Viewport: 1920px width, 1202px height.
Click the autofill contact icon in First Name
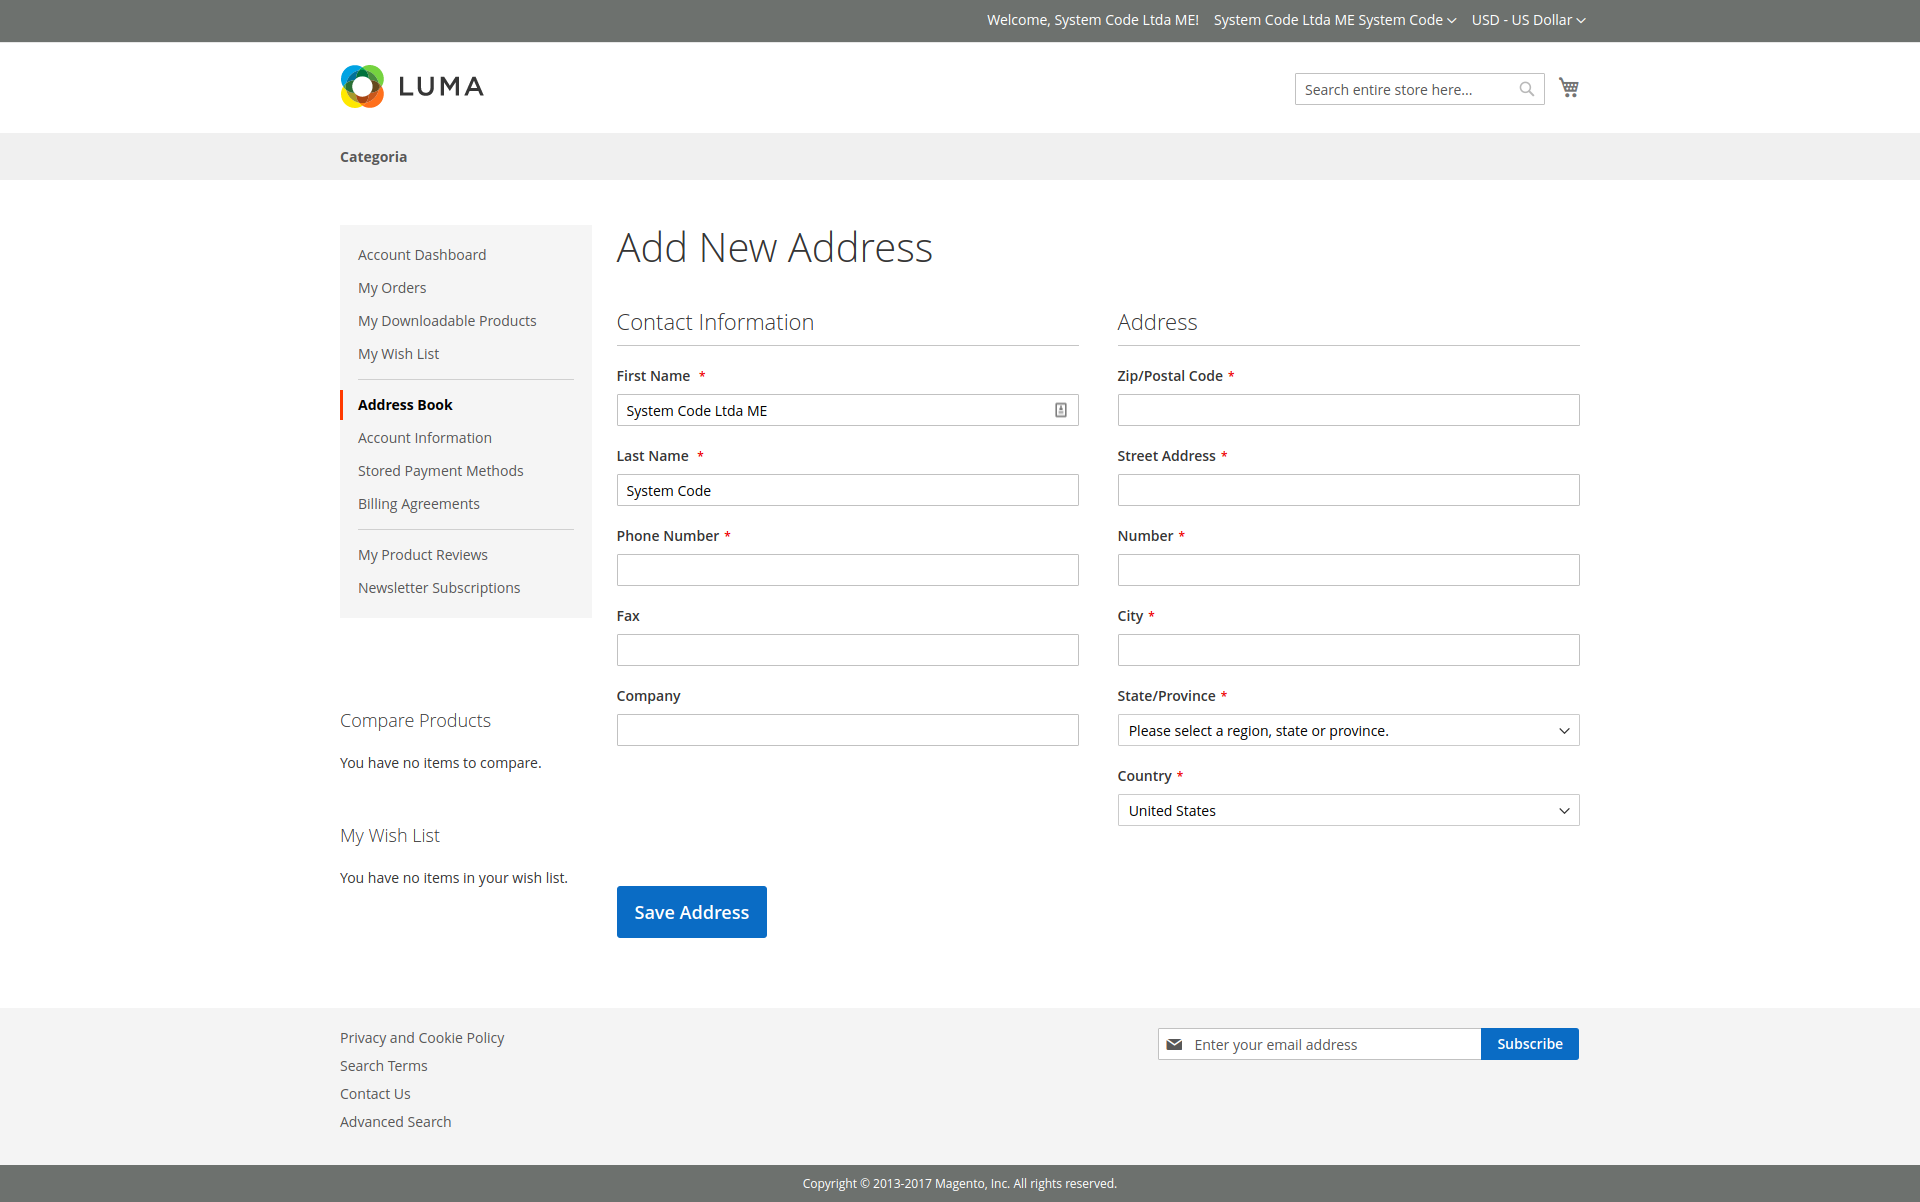point(1060,410)
